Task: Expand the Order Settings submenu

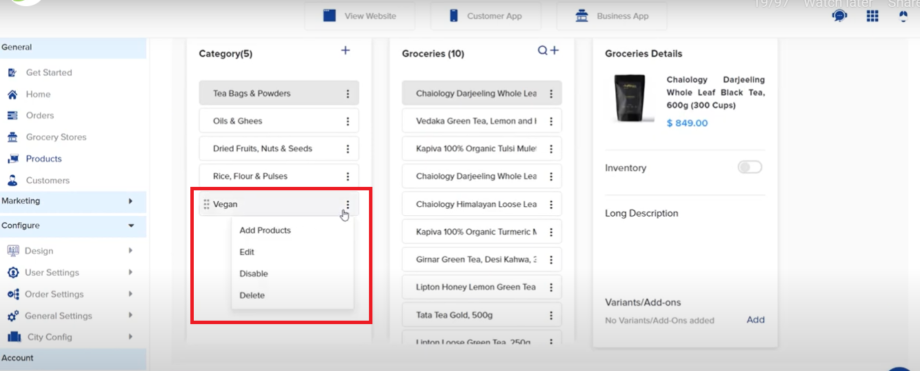Action: (x=130, y=294)
